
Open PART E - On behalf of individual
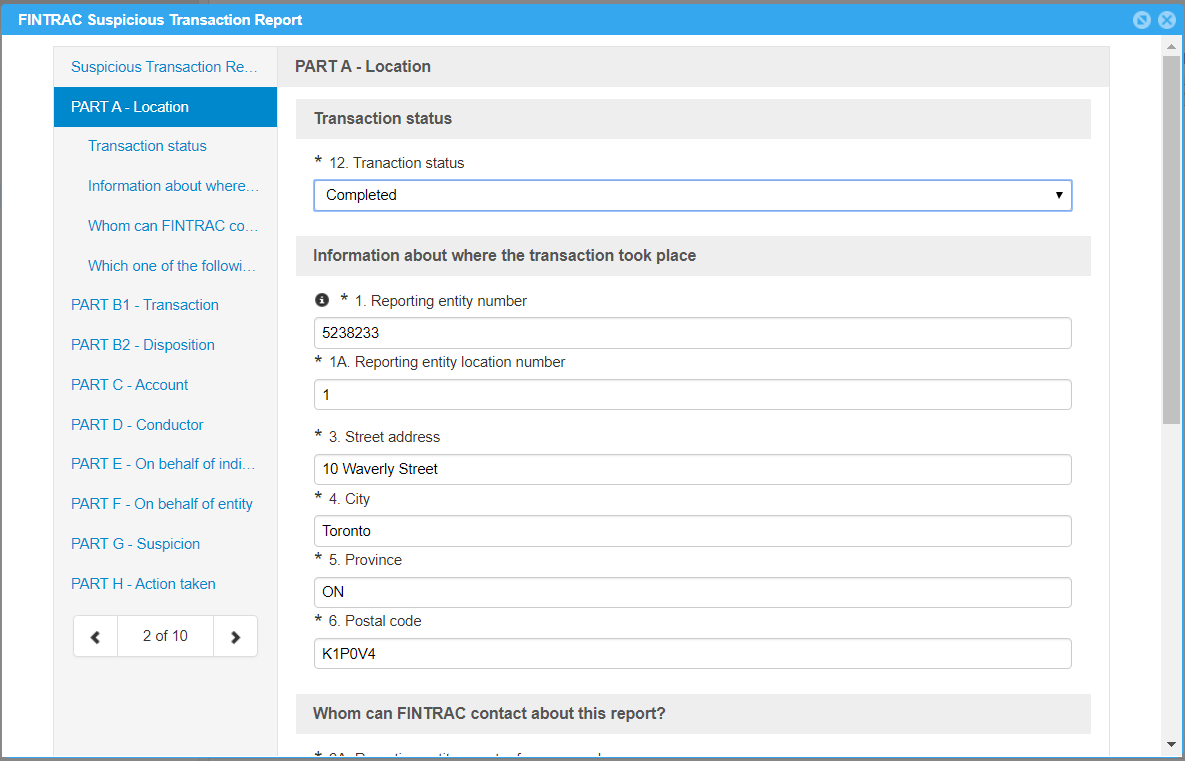click(x=163, y=464)
